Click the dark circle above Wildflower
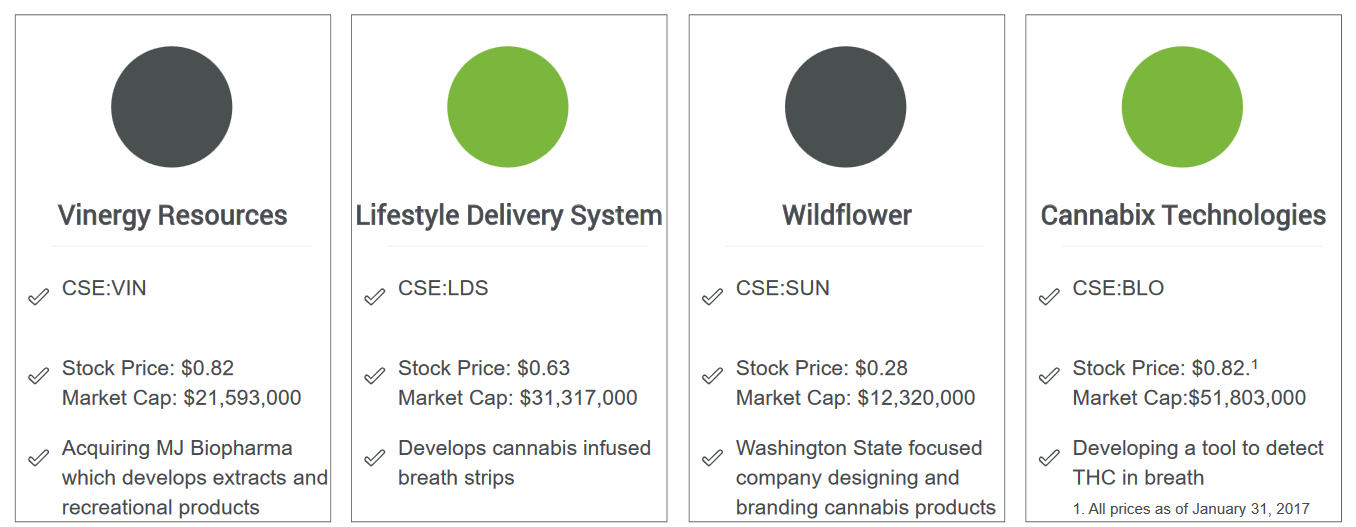 coord(845,107)
